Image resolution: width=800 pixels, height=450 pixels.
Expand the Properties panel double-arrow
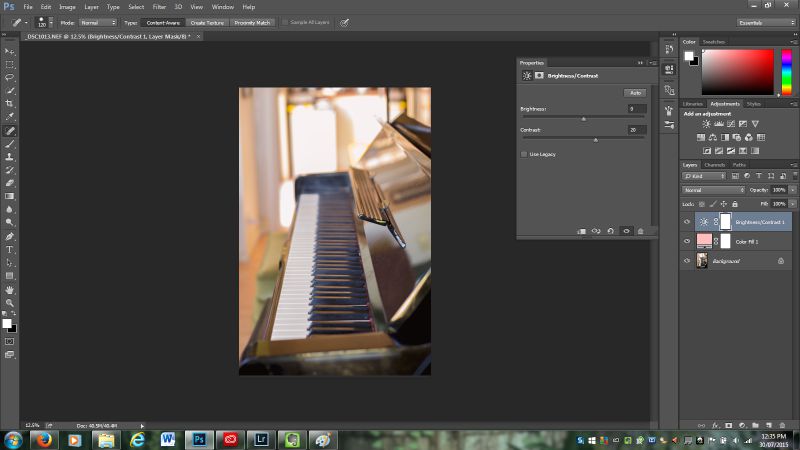640,63
